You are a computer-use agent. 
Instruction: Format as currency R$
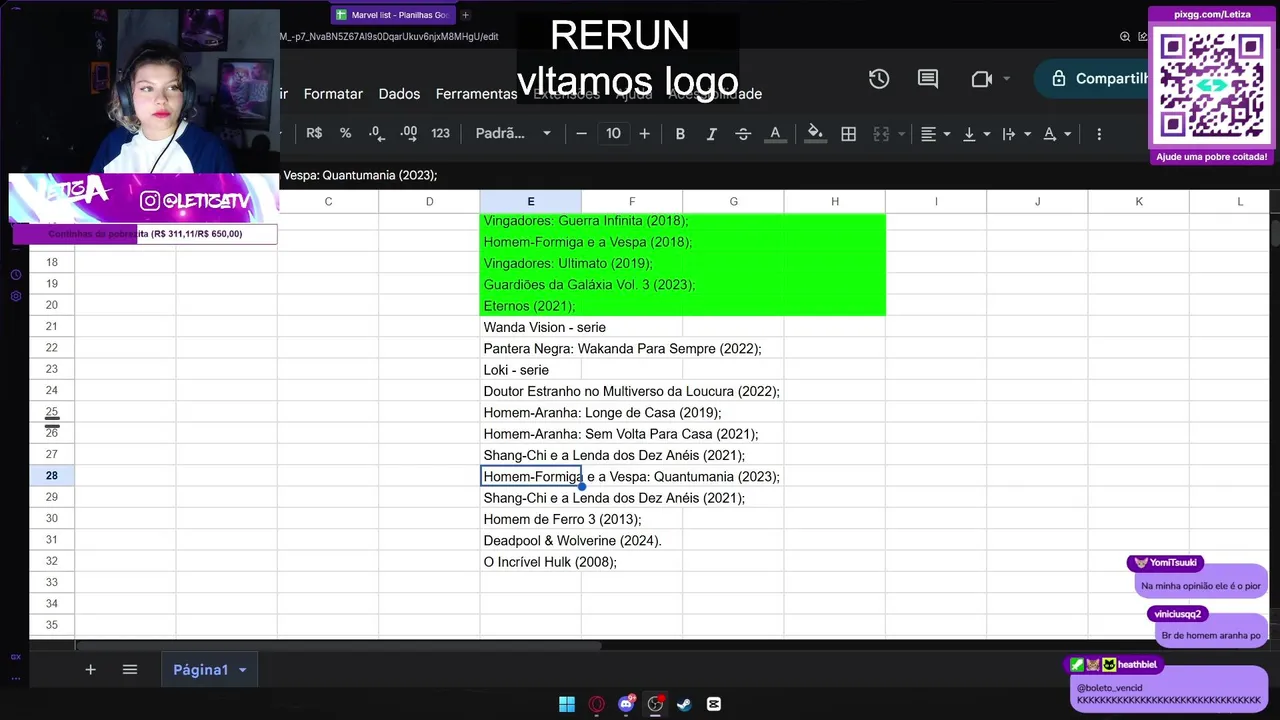click(x=314, y=133)
